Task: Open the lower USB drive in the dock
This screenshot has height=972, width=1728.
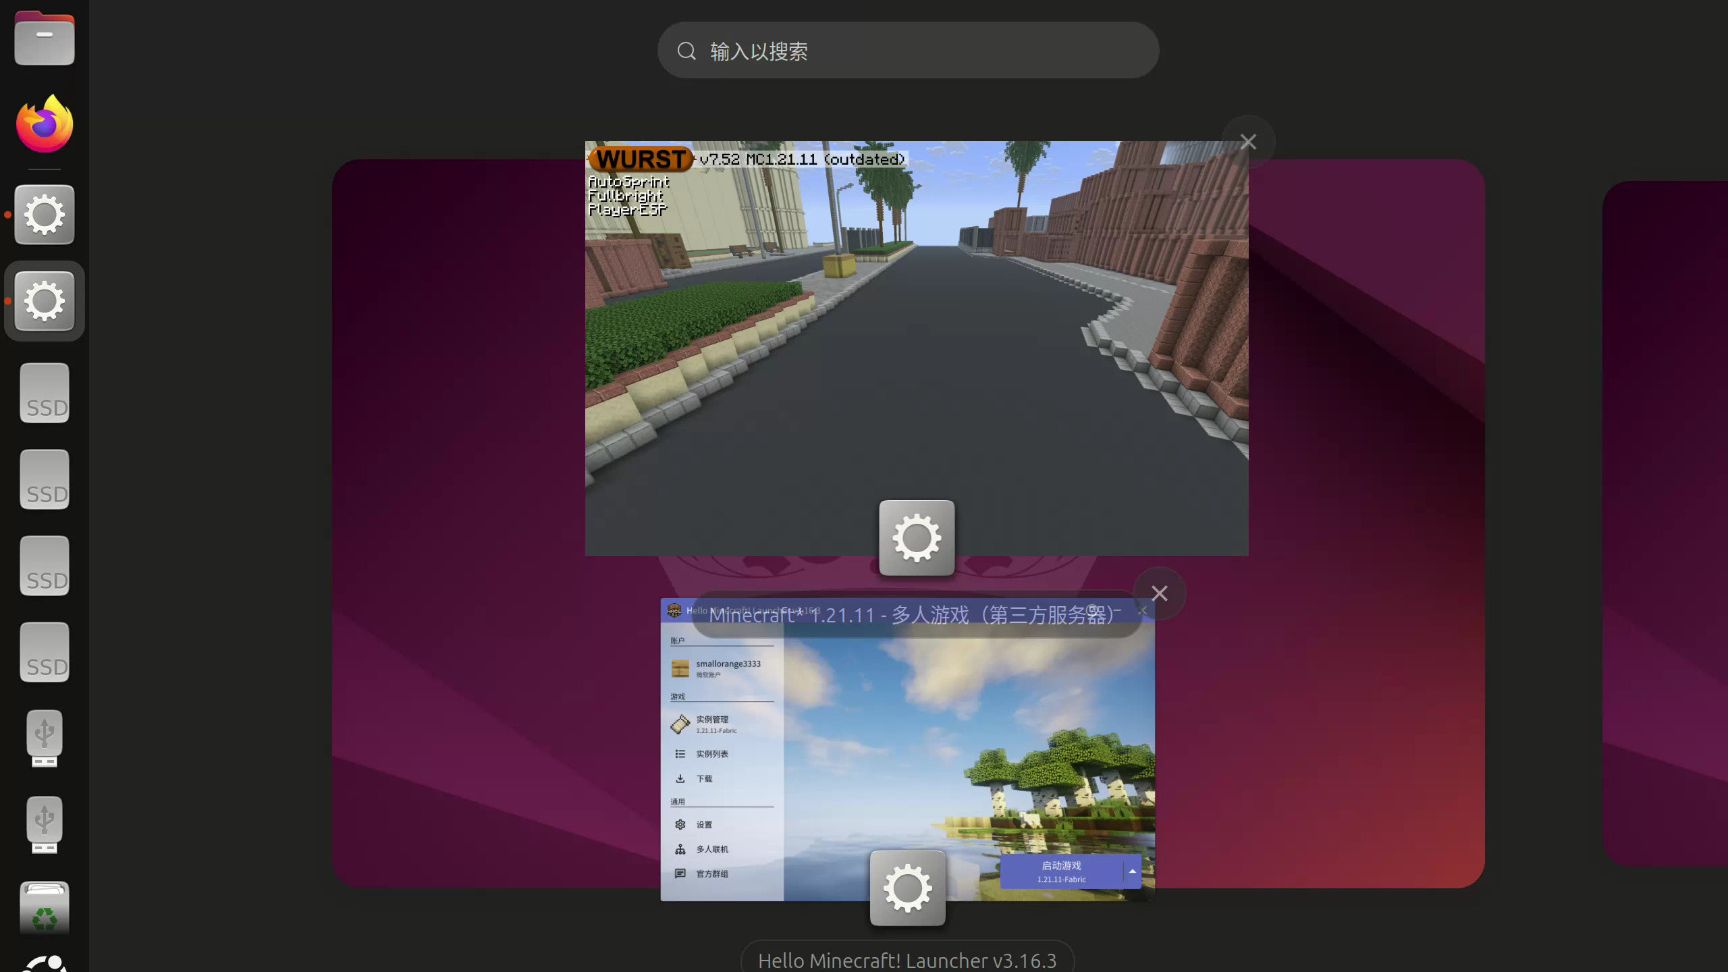Action: pos(44,825)
